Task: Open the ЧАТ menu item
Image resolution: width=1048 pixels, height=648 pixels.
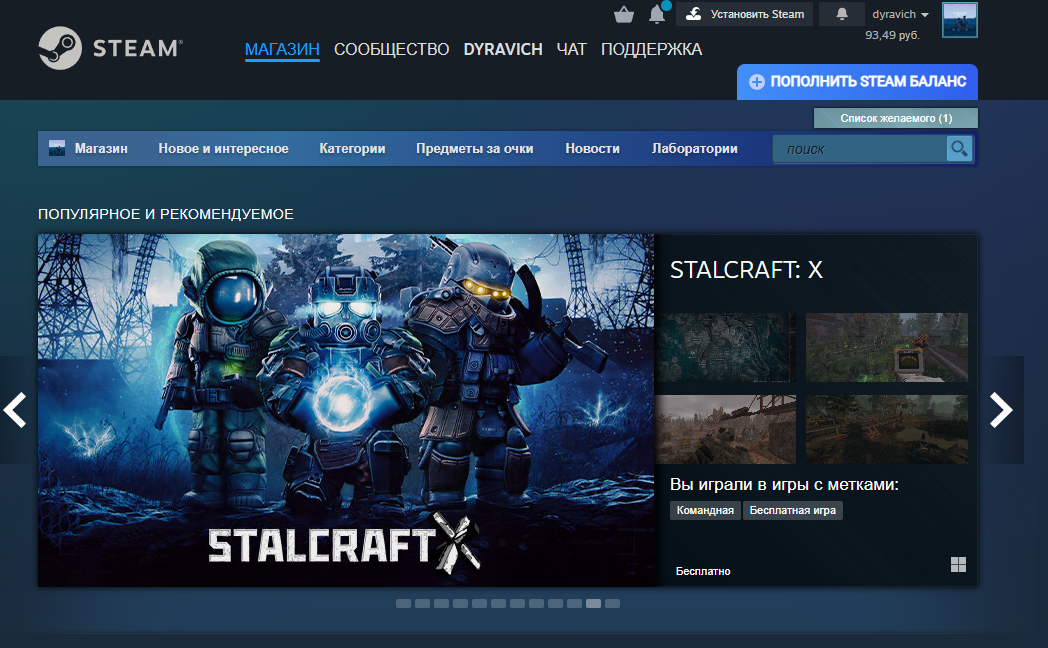Action: 571,49
